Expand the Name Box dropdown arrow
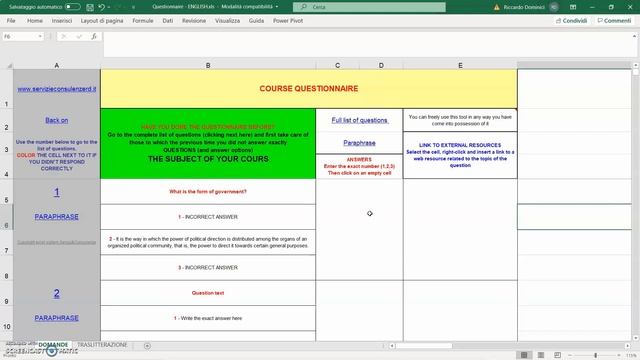 coord(40,36)
